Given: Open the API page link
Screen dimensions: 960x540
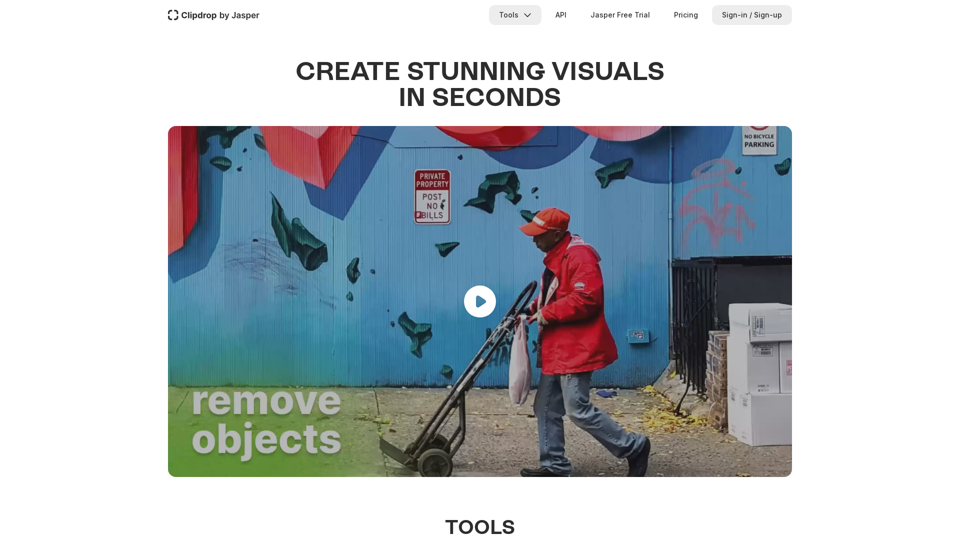Looking at the screenshot, I should 561,15.
